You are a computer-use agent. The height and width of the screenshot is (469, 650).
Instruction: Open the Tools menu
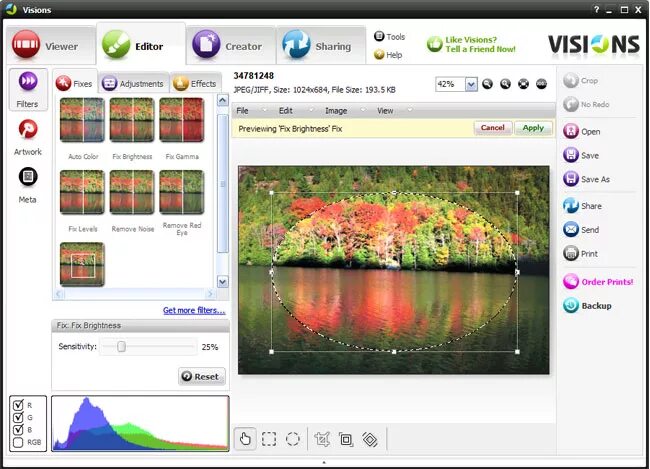[x=389, y=36]
